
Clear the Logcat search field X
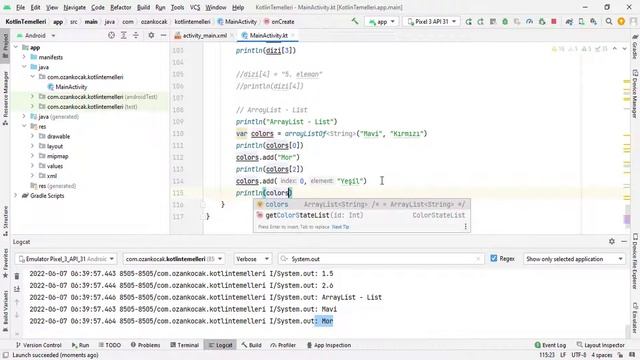(478, 259)
